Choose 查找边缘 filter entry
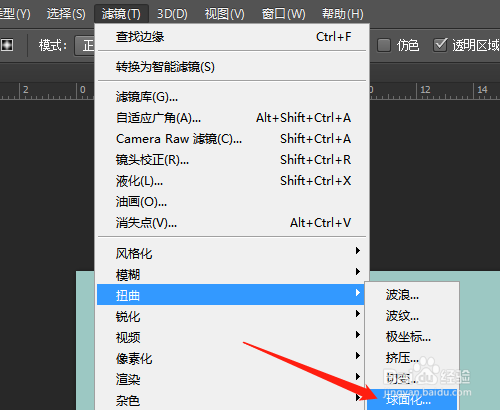Viewport: 500px width, 410px height. [x=233, y=37]
